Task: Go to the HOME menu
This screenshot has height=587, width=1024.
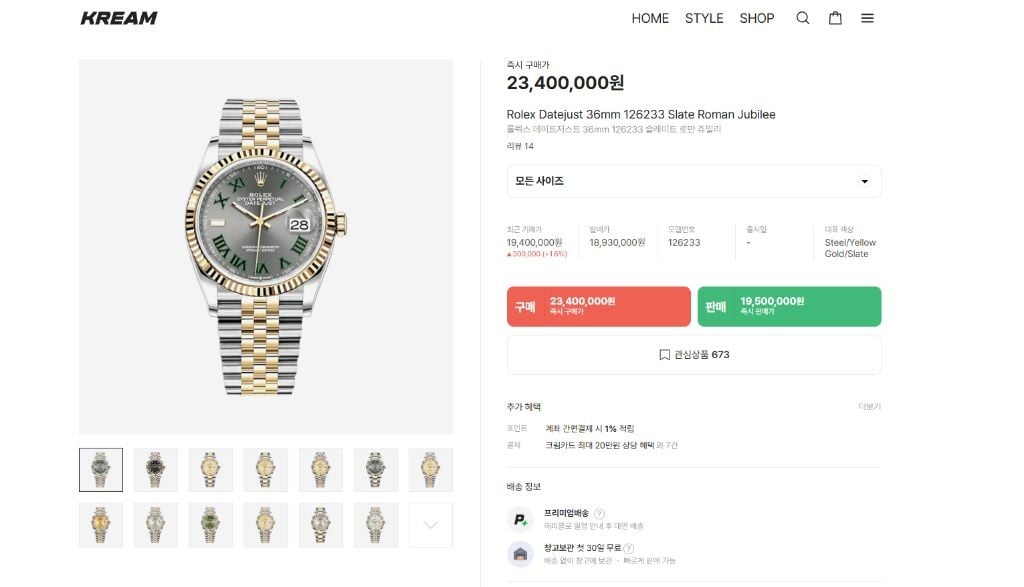Action: pos(650,18)
